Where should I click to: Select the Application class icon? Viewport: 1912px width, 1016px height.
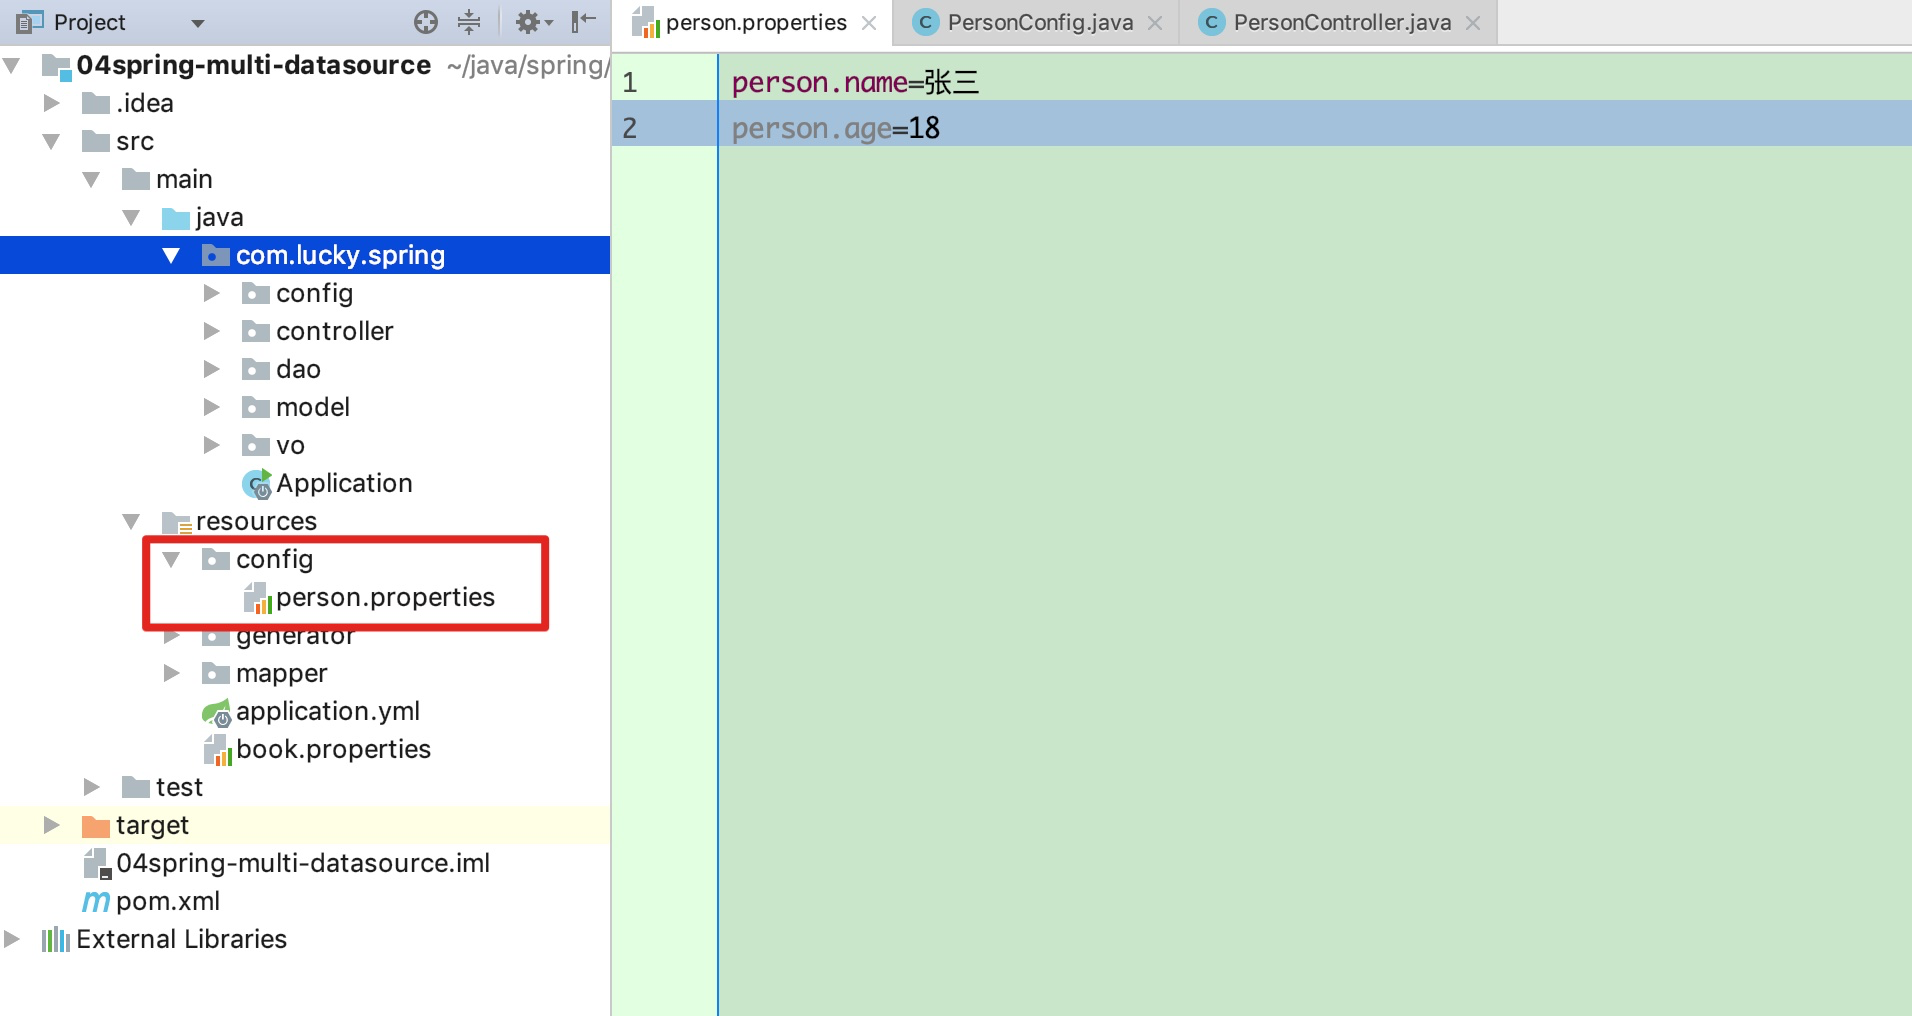[257, 484]
